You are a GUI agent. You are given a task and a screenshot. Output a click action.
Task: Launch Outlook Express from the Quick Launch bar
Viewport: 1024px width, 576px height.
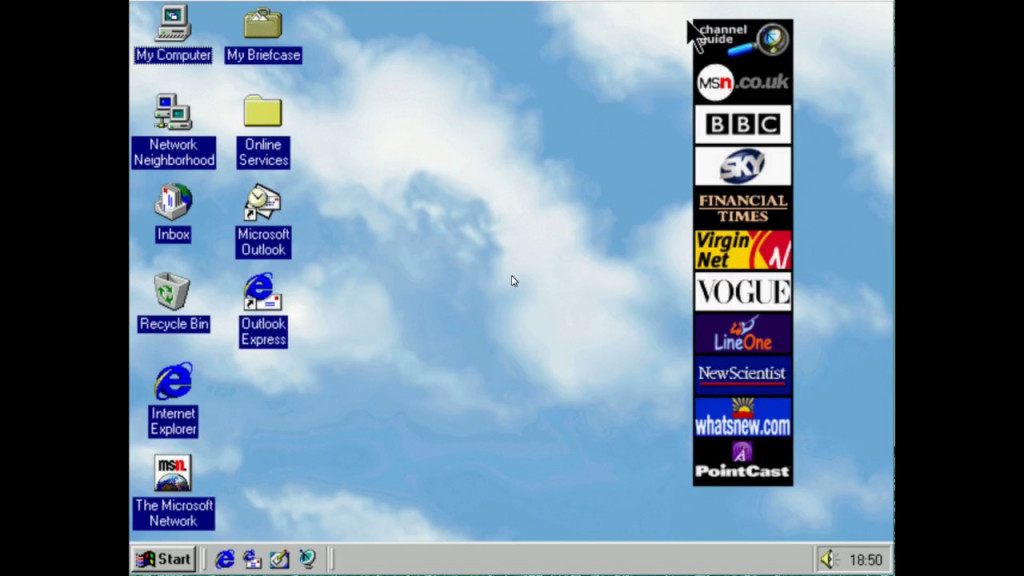pos(252,559)
